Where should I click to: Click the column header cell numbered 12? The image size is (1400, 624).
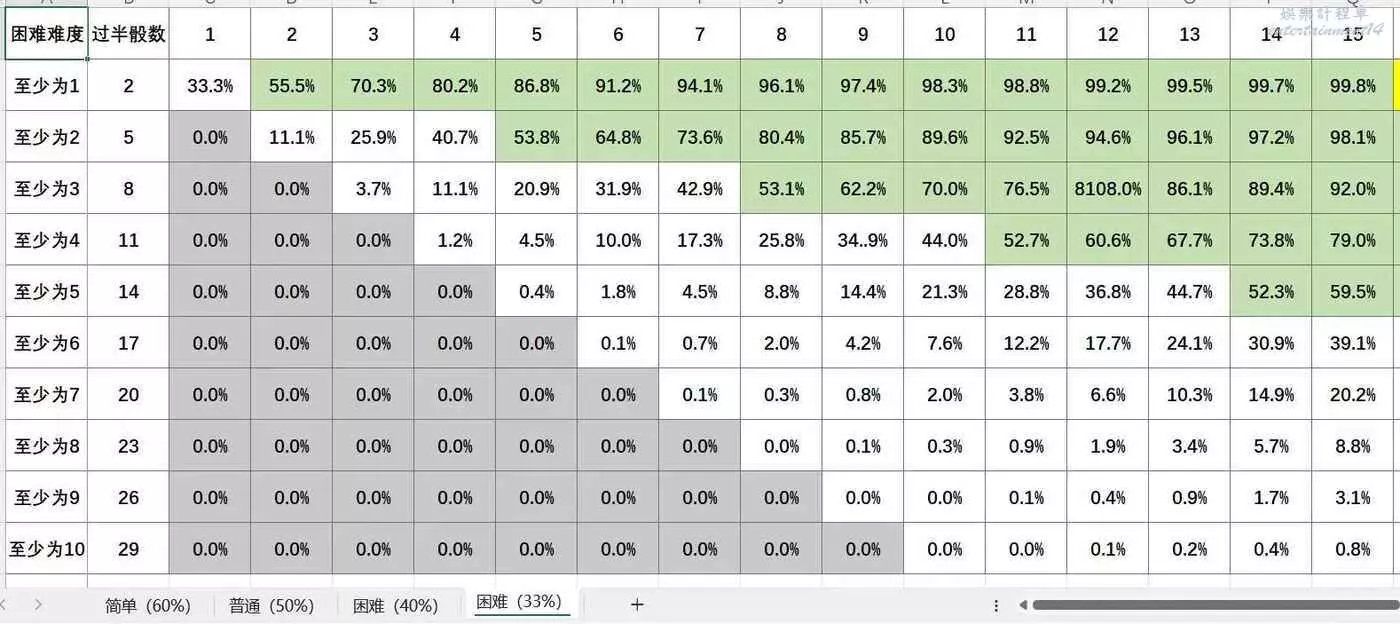[x=1108, y=35]
